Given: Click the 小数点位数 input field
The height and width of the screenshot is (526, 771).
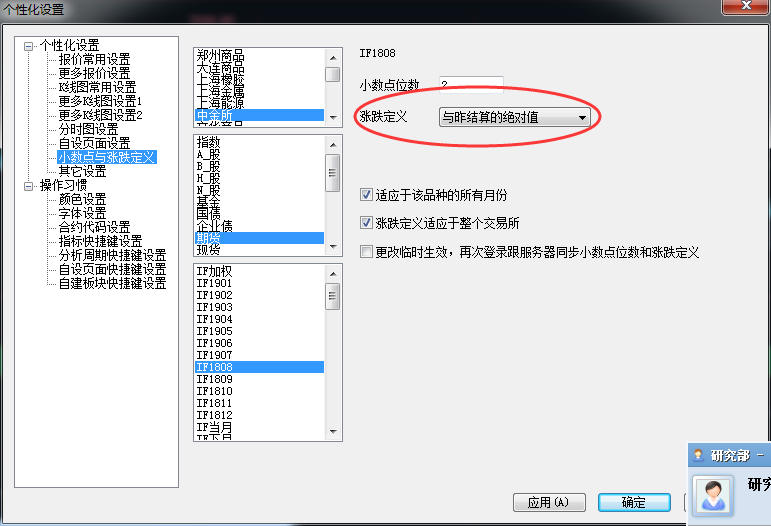Looking at the screenshot, I should [471, 85].
